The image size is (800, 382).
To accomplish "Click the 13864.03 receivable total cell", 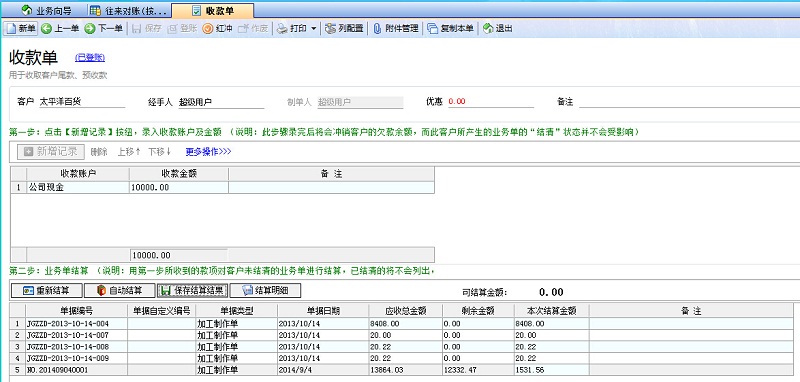I will pos(406,369).
